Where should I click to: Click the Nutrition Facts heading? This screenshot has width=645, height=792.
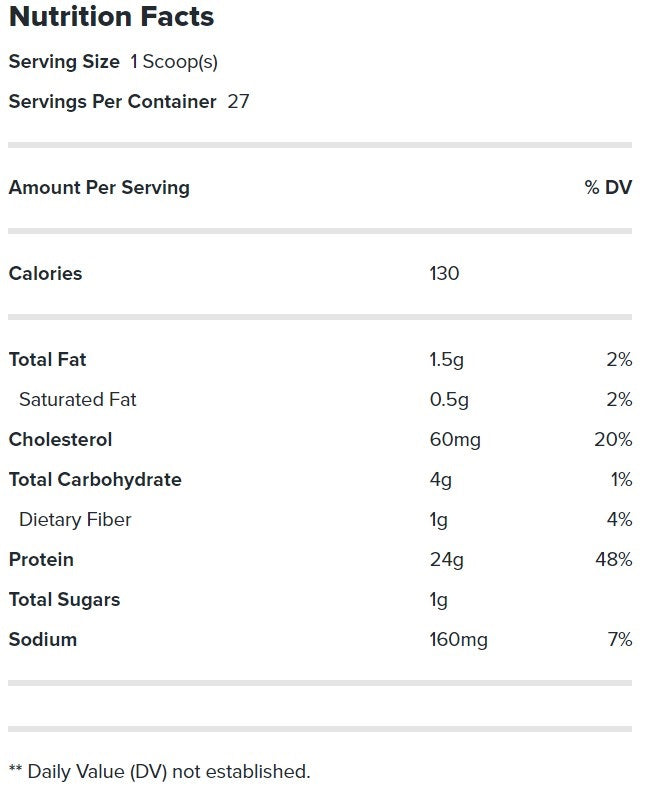[x=111, y=17]
